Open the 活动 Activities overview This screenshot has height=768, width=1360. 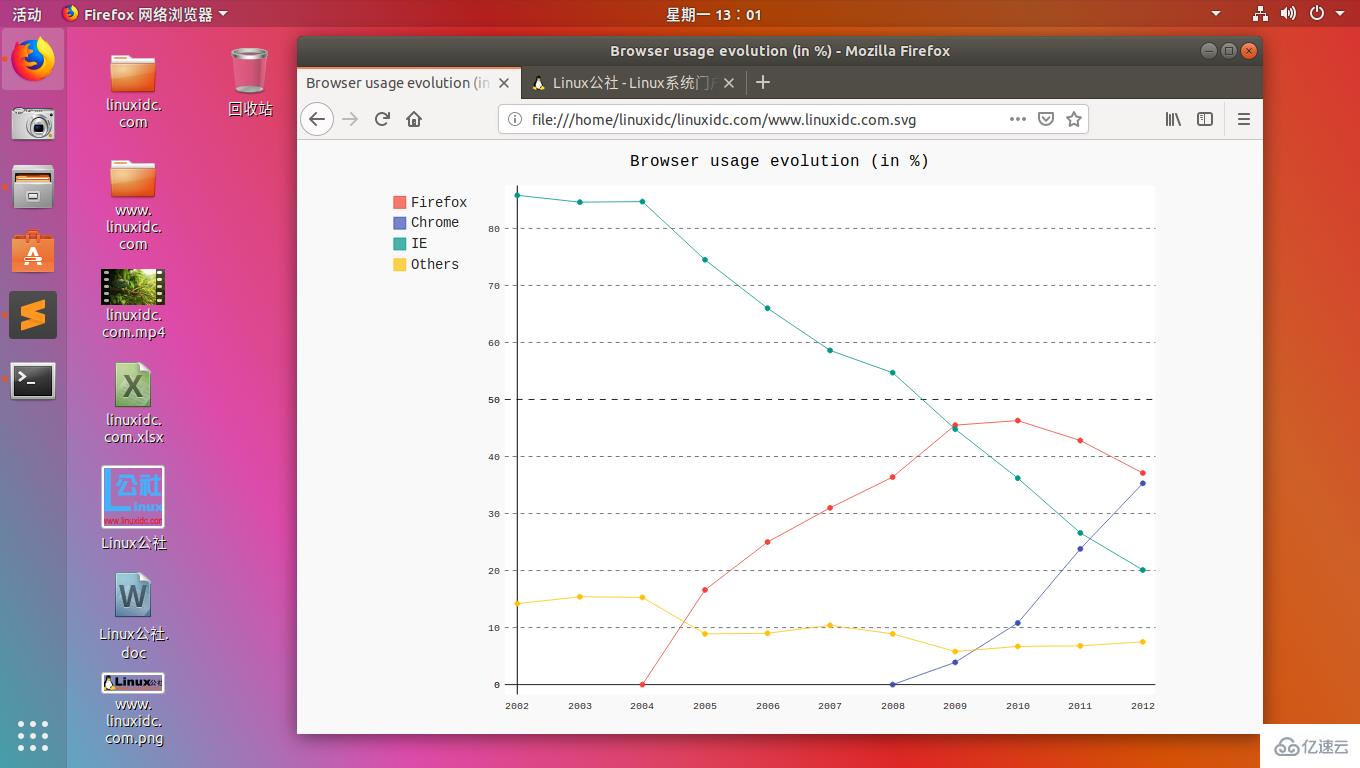click(27, 14)
